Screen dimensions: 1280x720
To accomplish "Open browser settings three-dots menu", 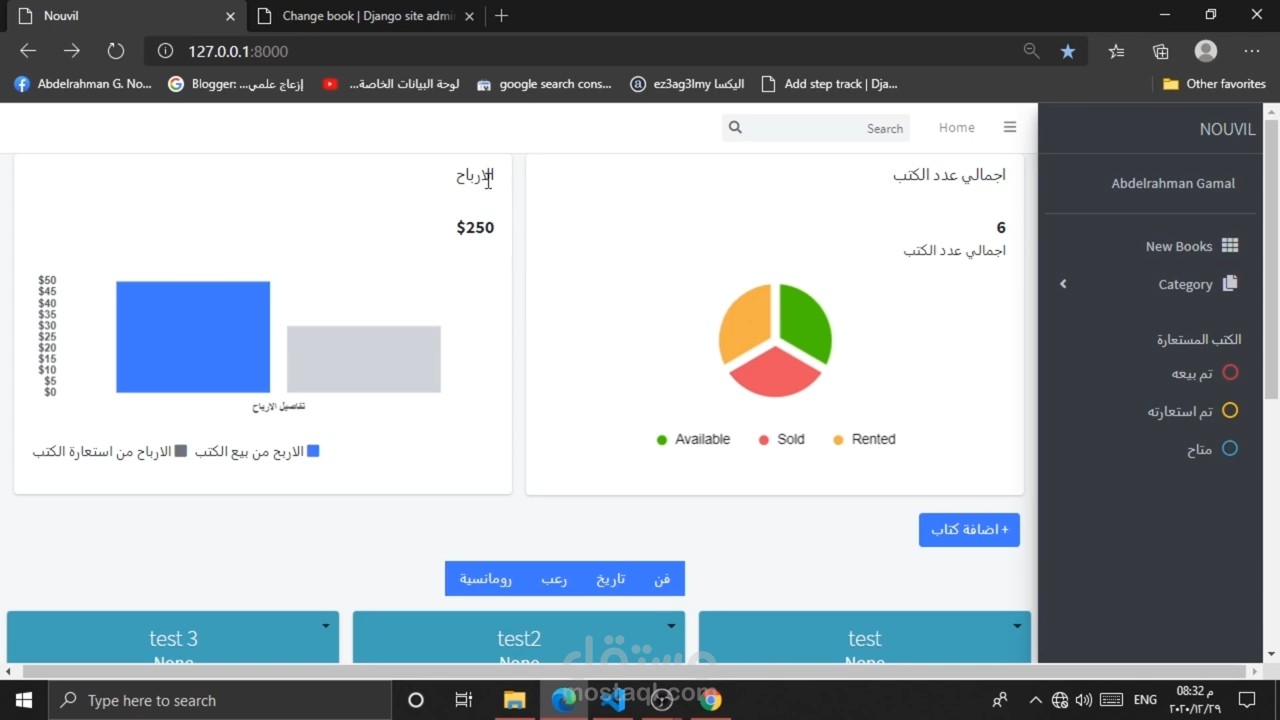I will pyautogui.click(x=1252, y=51).
